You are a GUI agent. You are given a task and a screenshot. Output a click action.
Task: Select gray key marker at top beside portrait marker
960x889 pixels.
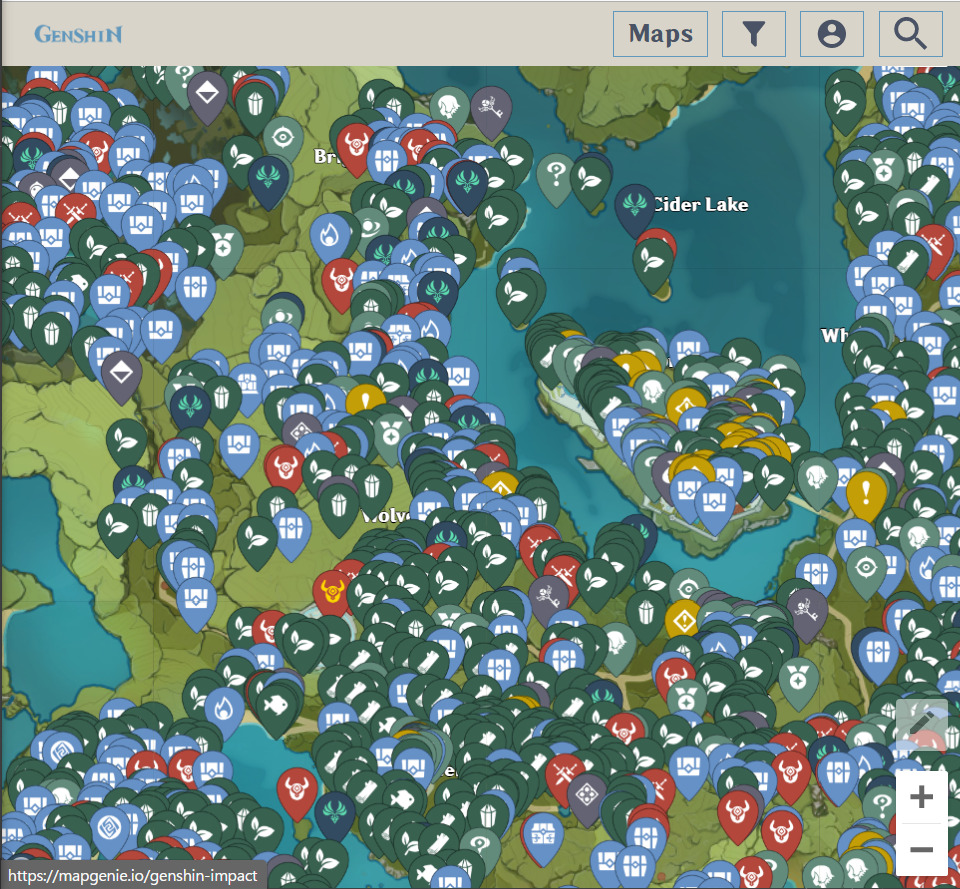[x=491, y=111]
